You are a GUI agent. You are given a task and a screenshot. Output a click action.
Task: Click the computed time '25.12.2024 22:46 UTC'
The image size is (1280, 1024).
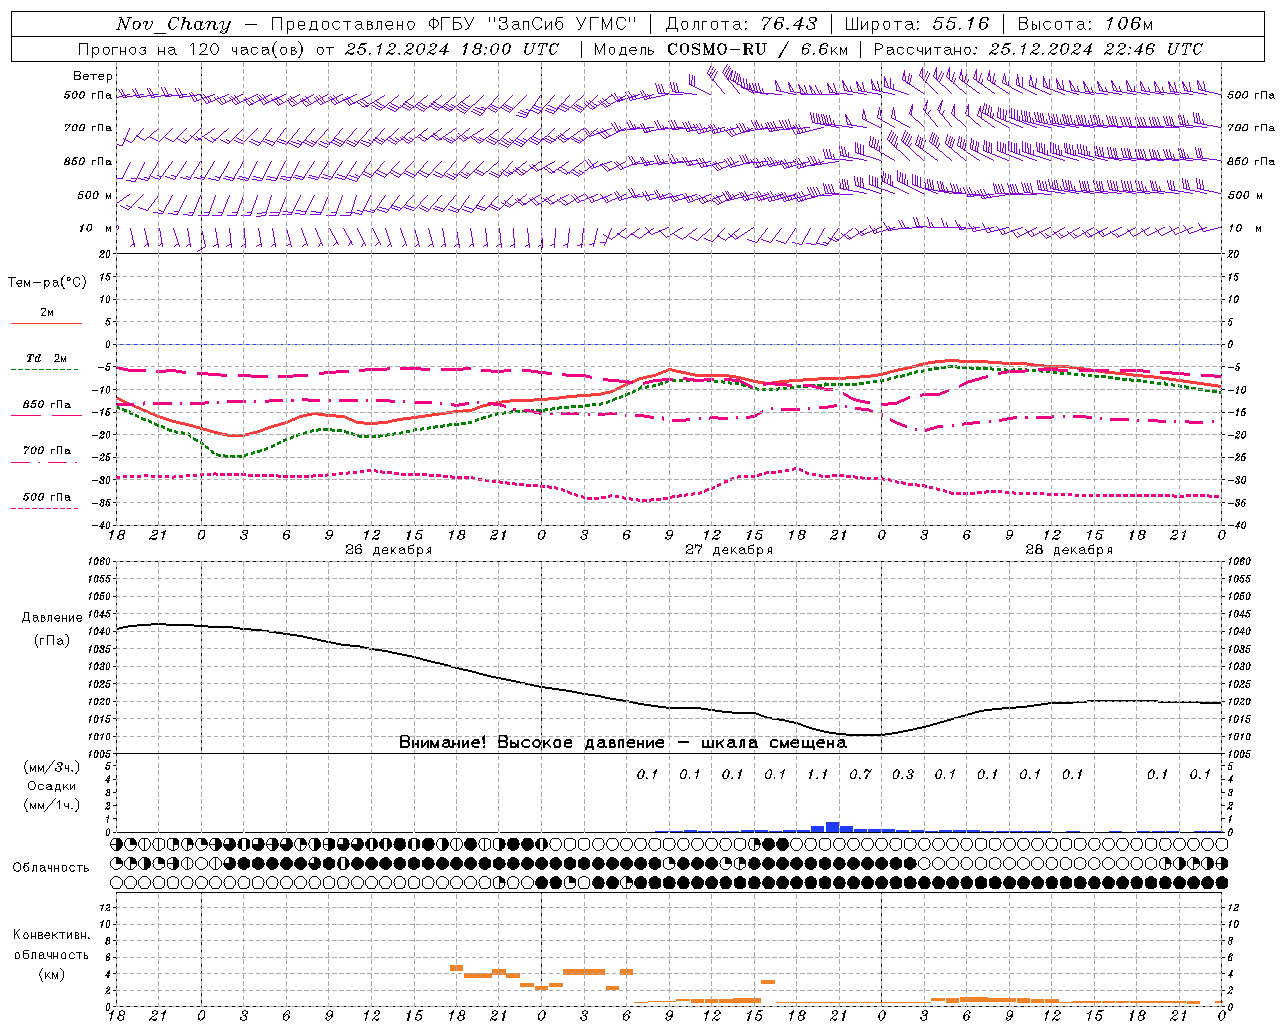(1095, 49)
